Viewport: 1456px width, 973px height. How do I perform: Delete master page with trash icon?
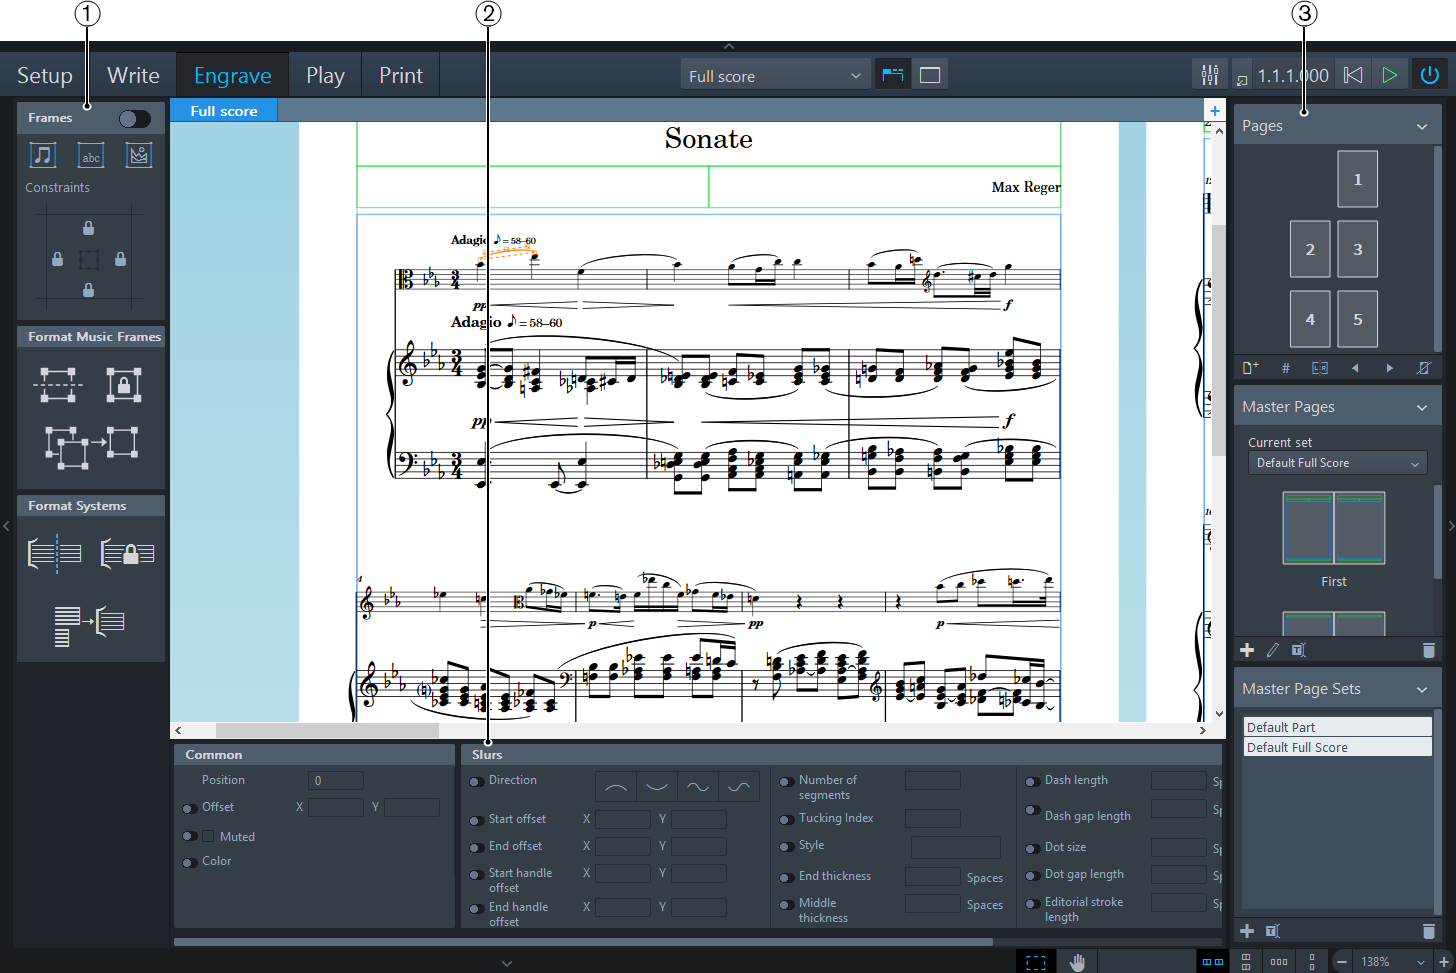[x=1429, y=650]
